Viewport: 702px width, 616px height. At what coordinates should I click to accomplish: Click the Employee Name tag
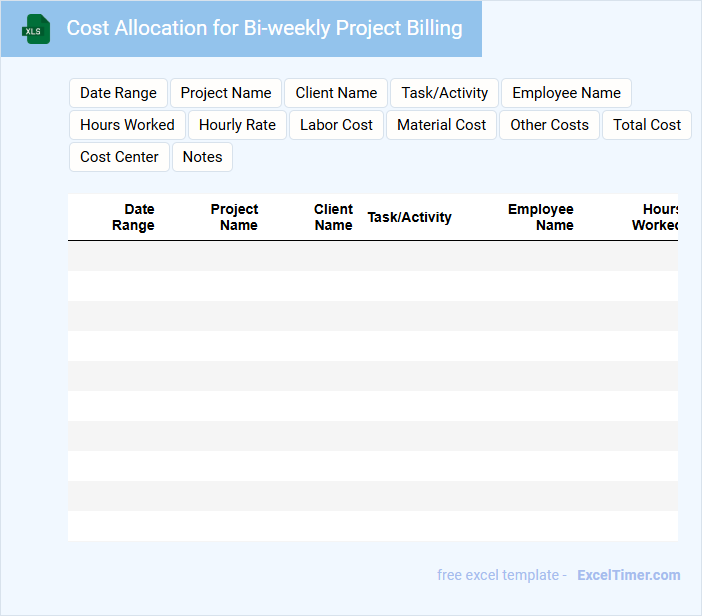[x=566, y=93]
